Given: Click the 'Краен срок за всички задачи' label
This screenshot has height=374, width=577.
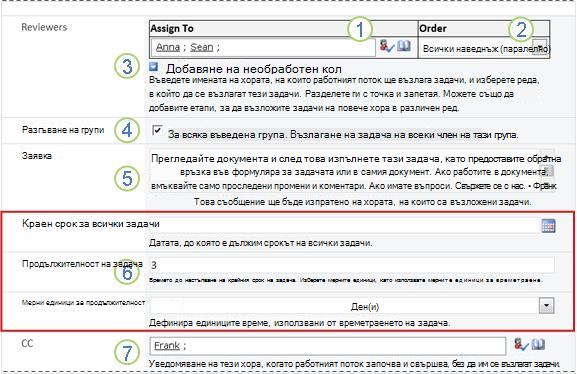Looking at the screenshot, I should 91,224.
